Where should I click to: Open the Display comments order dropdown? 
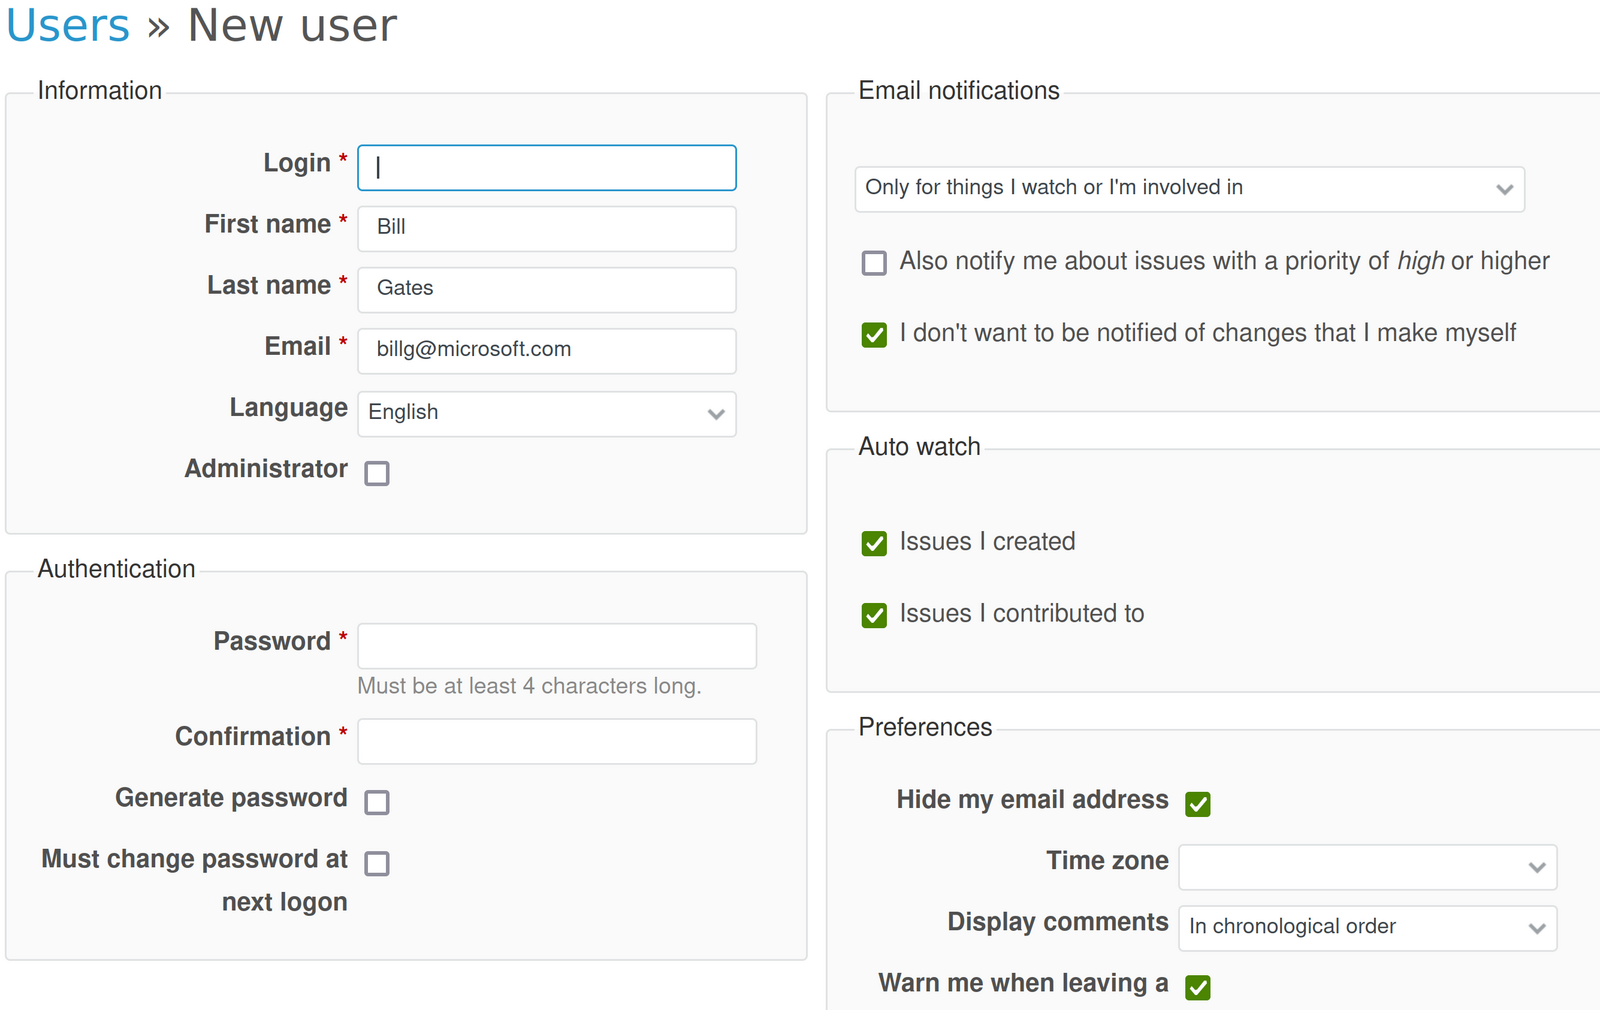1366,927
